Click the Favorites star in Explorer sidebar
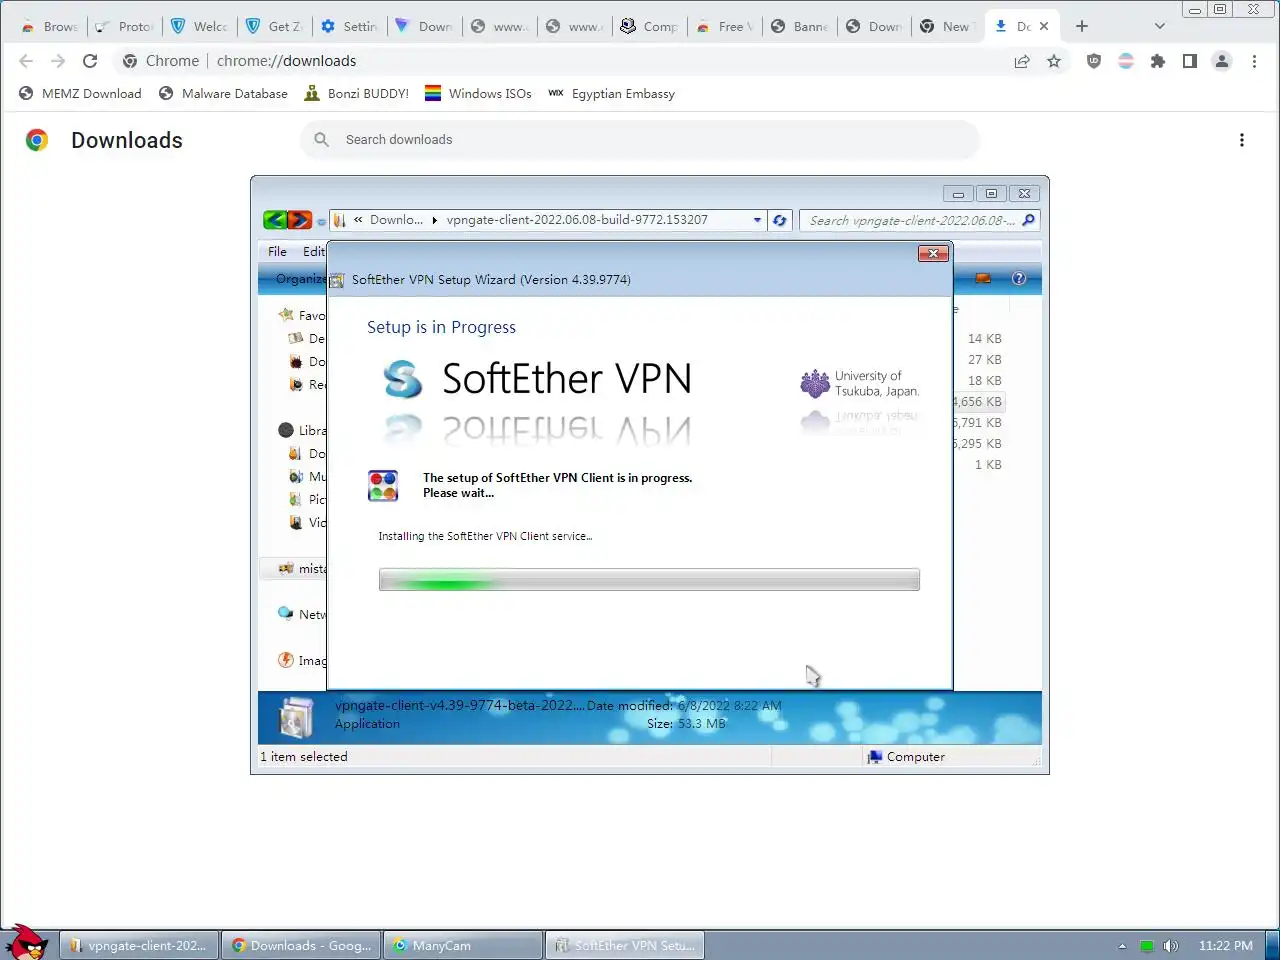 (286, 315)
